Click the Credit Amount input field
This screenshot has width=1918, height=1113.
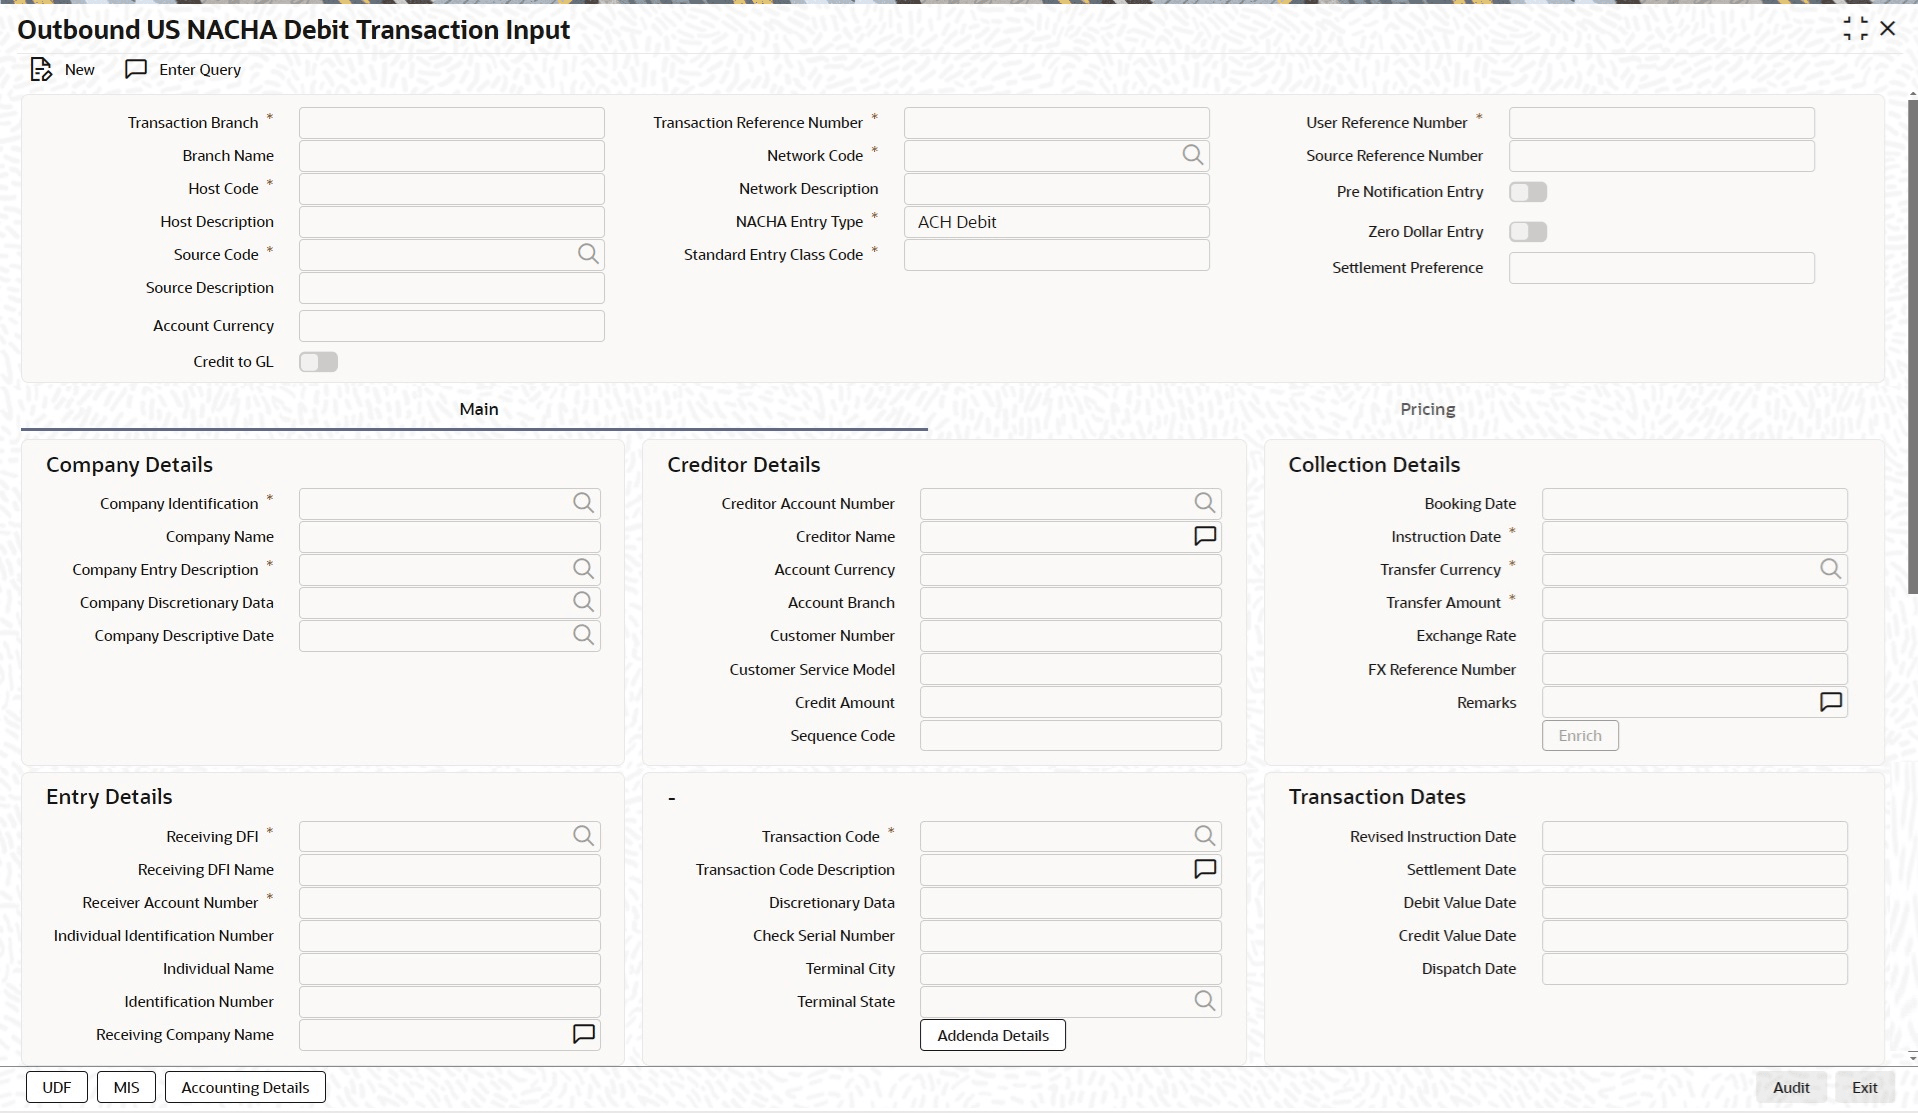point(1070,702)
